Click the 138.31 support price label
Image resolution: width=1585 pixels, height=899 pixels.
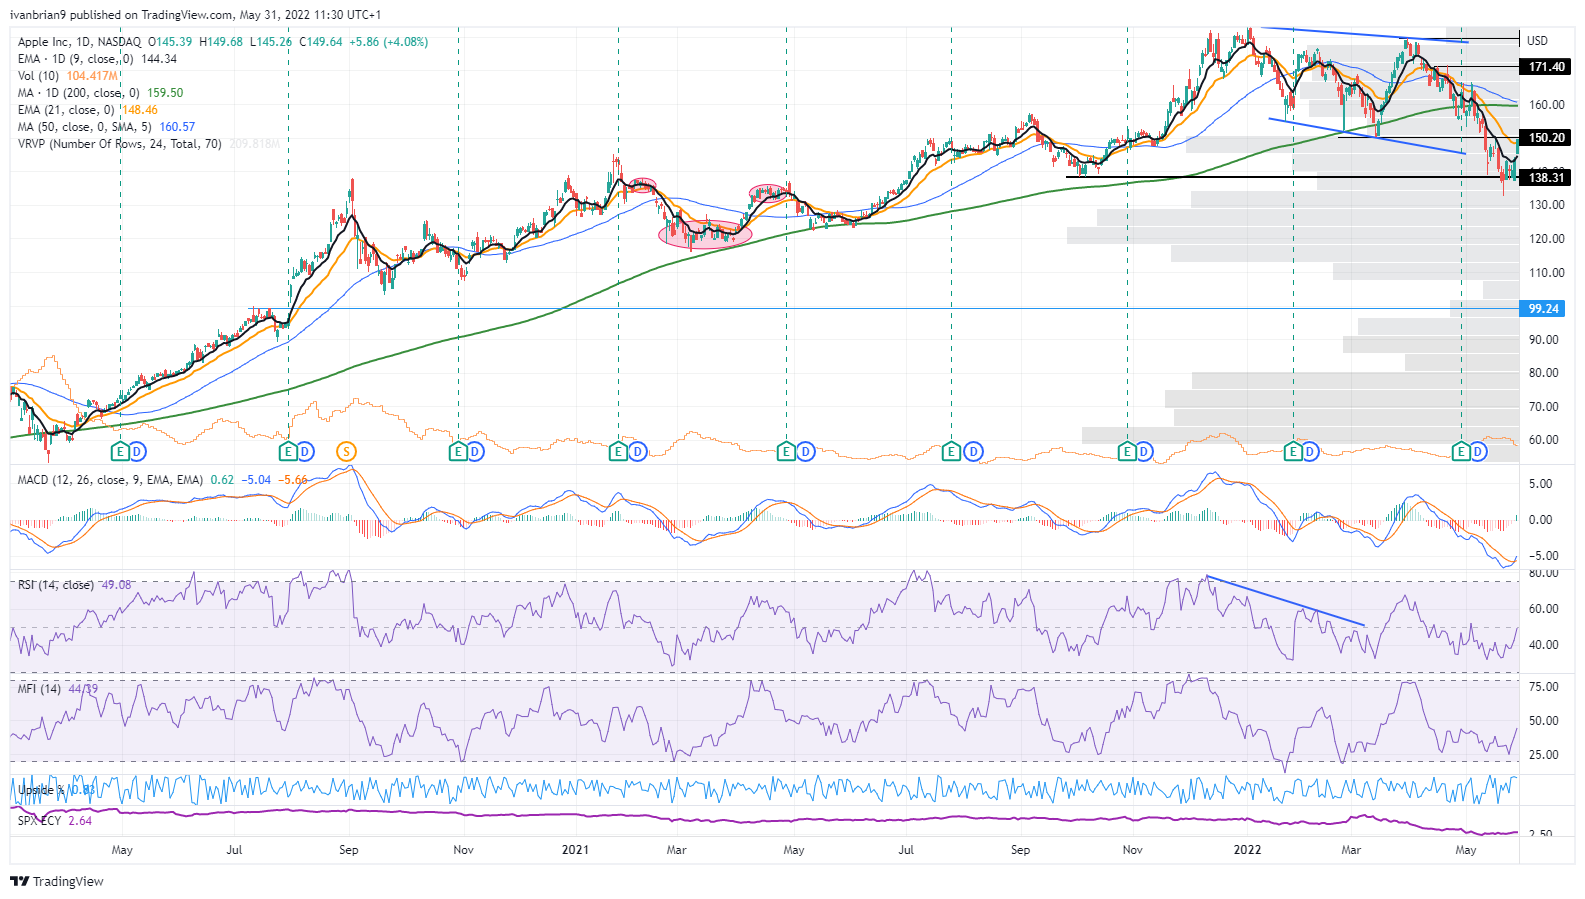[x=1546, y=178]
